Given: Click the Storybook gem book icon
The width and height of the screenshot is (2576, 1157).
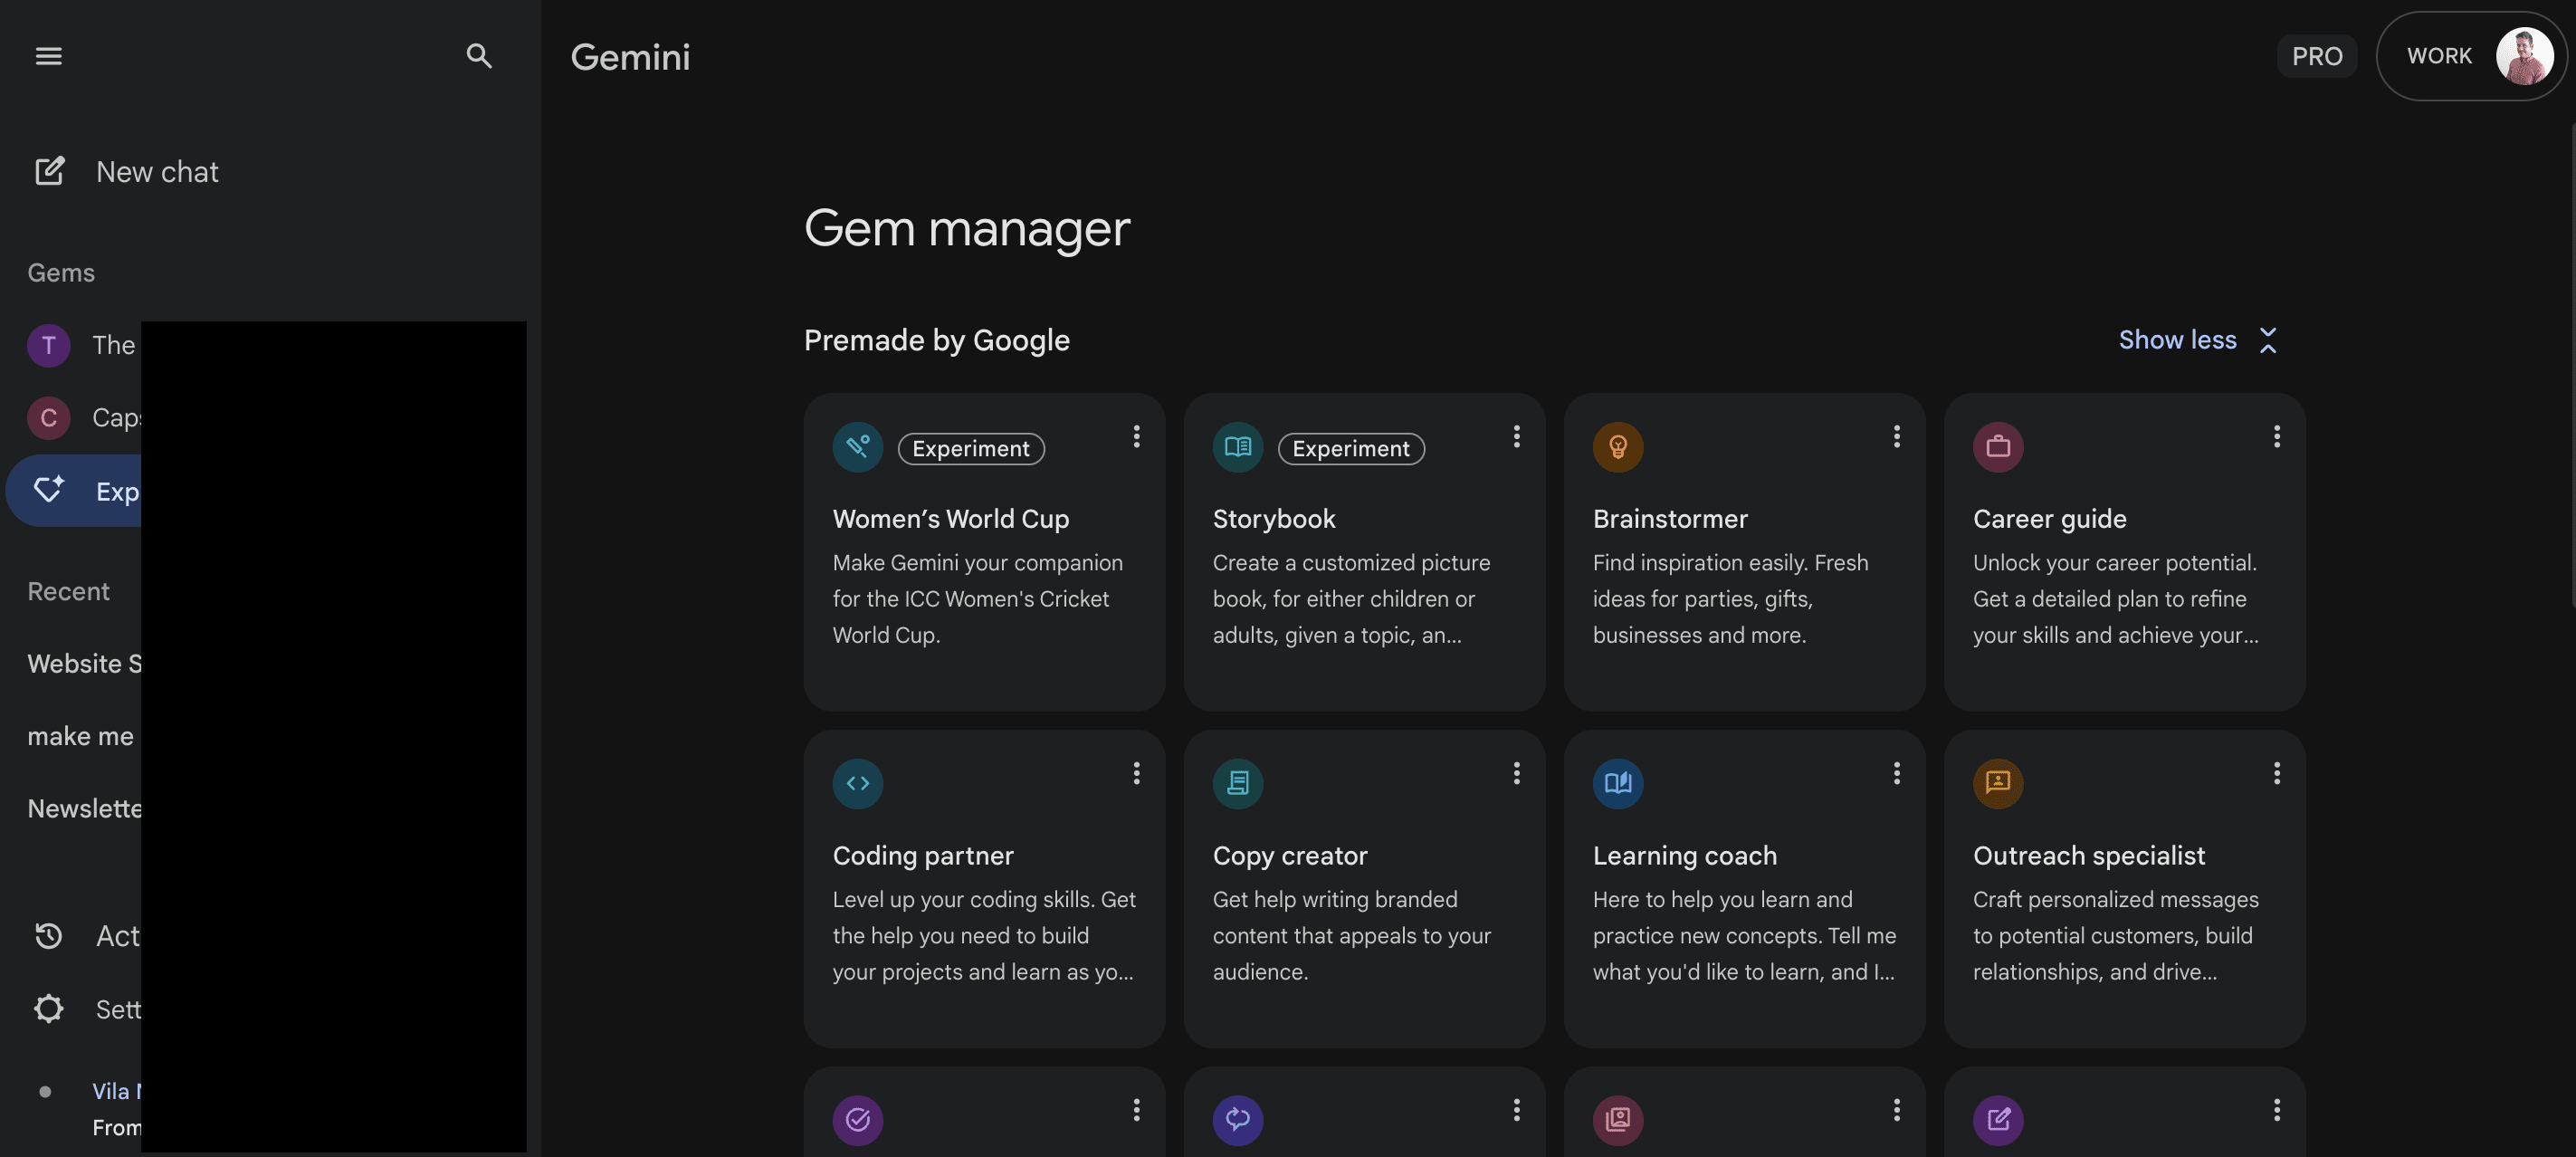Looking at the screenshot, I should pyautogui.click(x=1237, y=447).
